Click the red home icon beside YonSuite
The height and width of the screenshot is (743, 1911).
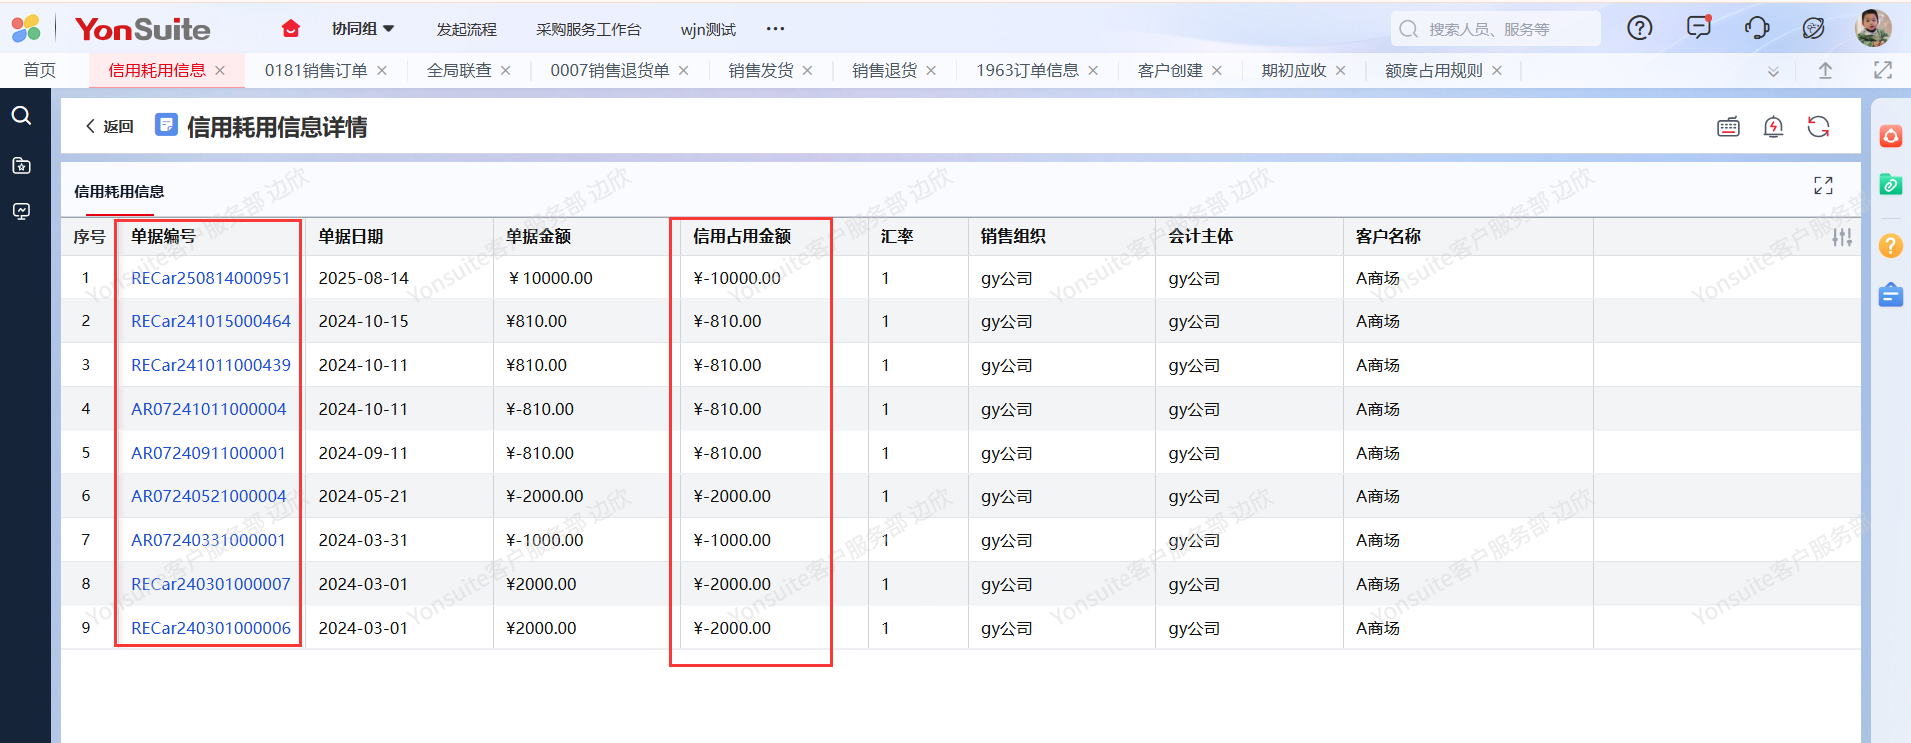pos(291,29)
